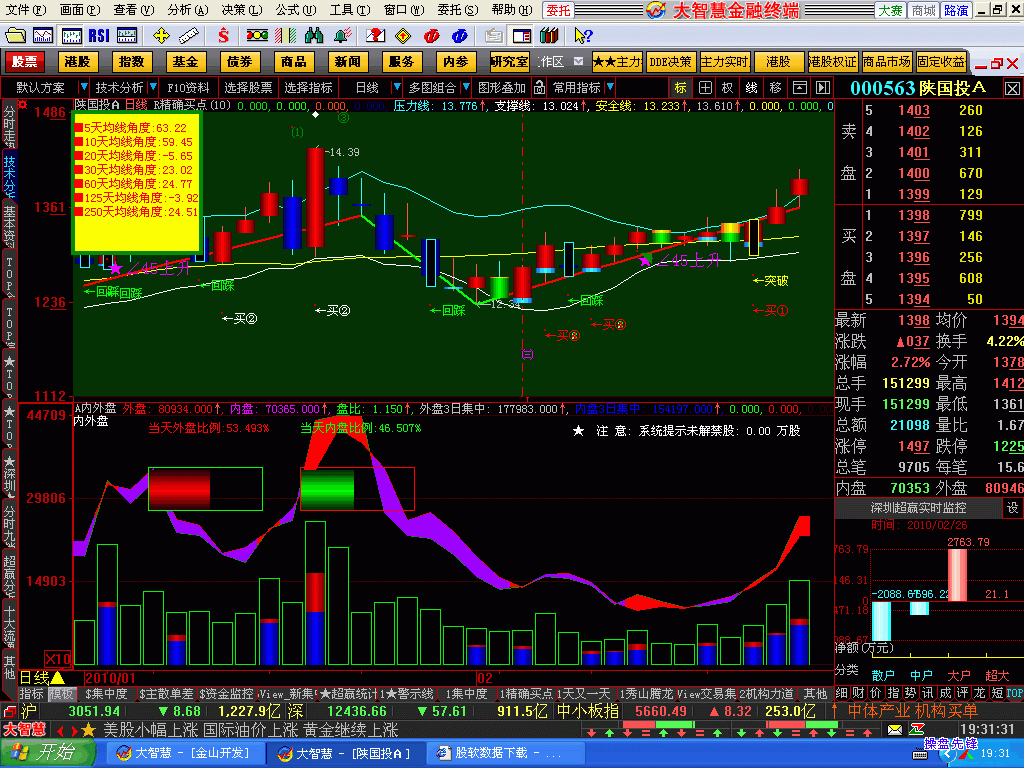Click the 指数 button
This screenshot has height=768, width=1024.
click(x=131, y=61)
